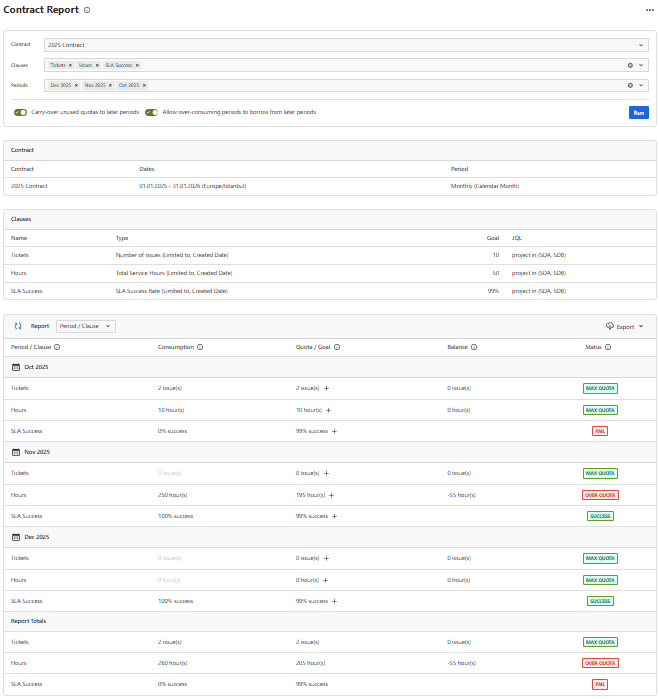Remove the SLA Success clause tag
Image resolution: width=659 pixels, height=699 pixels.
tap(137, 65)
